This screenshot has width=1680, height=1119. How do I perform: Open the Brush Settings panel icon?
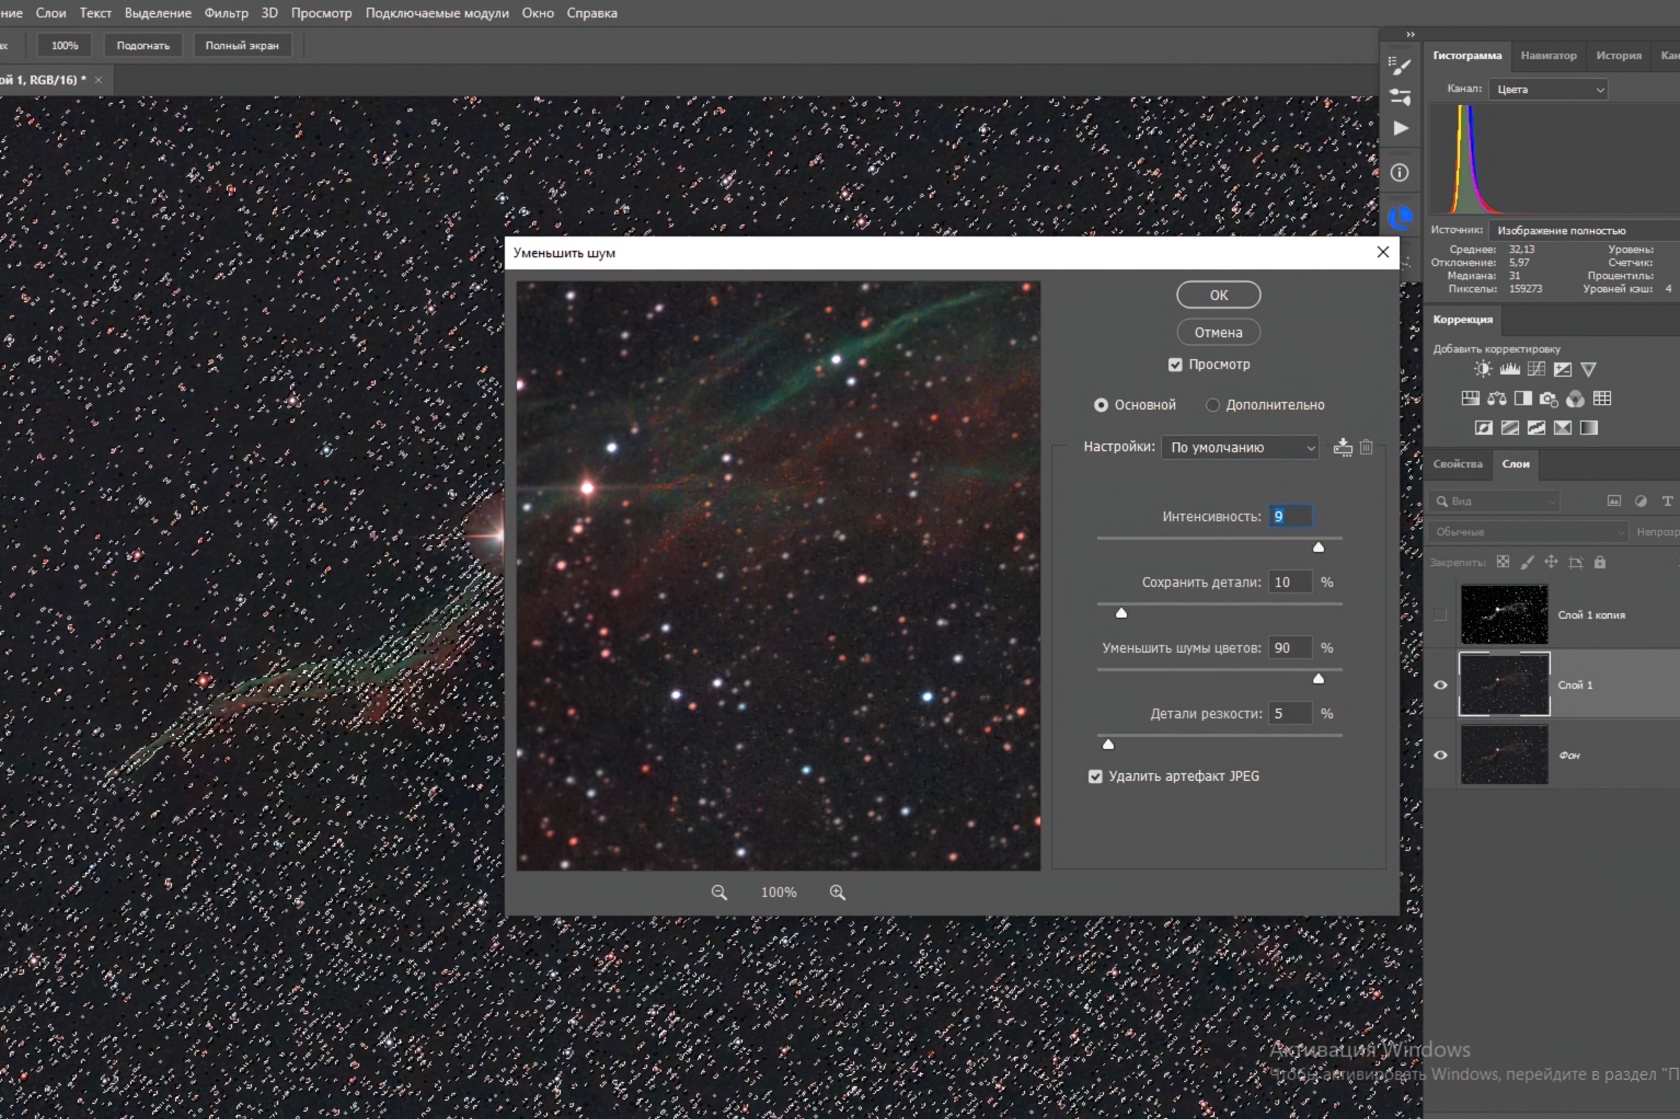point(1400,66)
